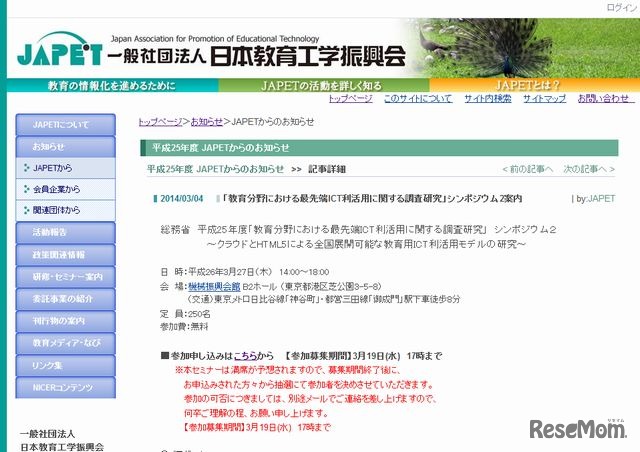Click the お知らせ sidebar button

tap(66, 147)
